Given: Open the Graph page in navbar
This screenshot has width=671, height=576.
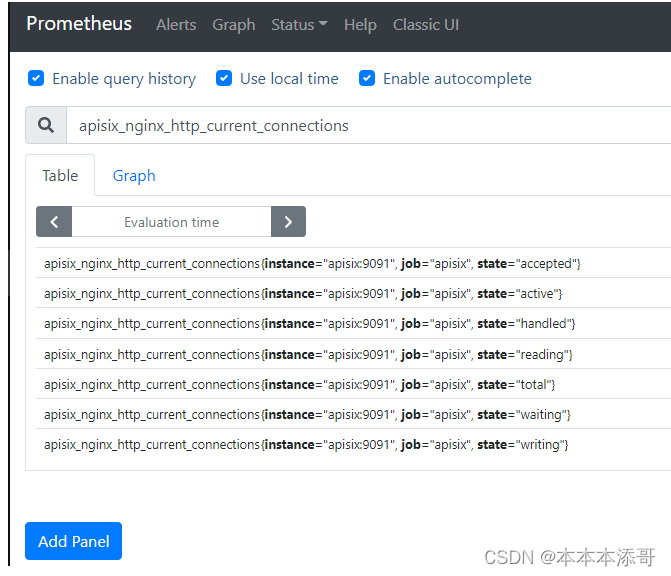Looking at the screenshot, I should [234, 25].
